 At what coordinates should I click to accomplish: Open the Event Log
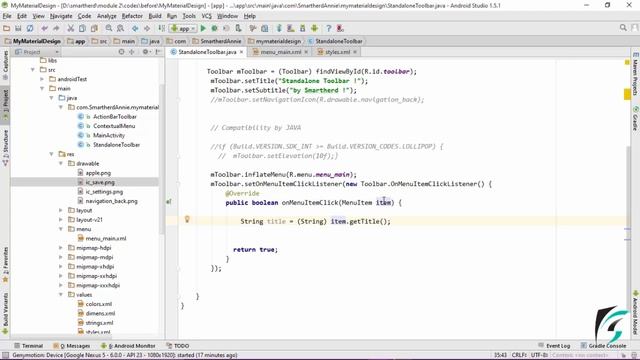554,346
